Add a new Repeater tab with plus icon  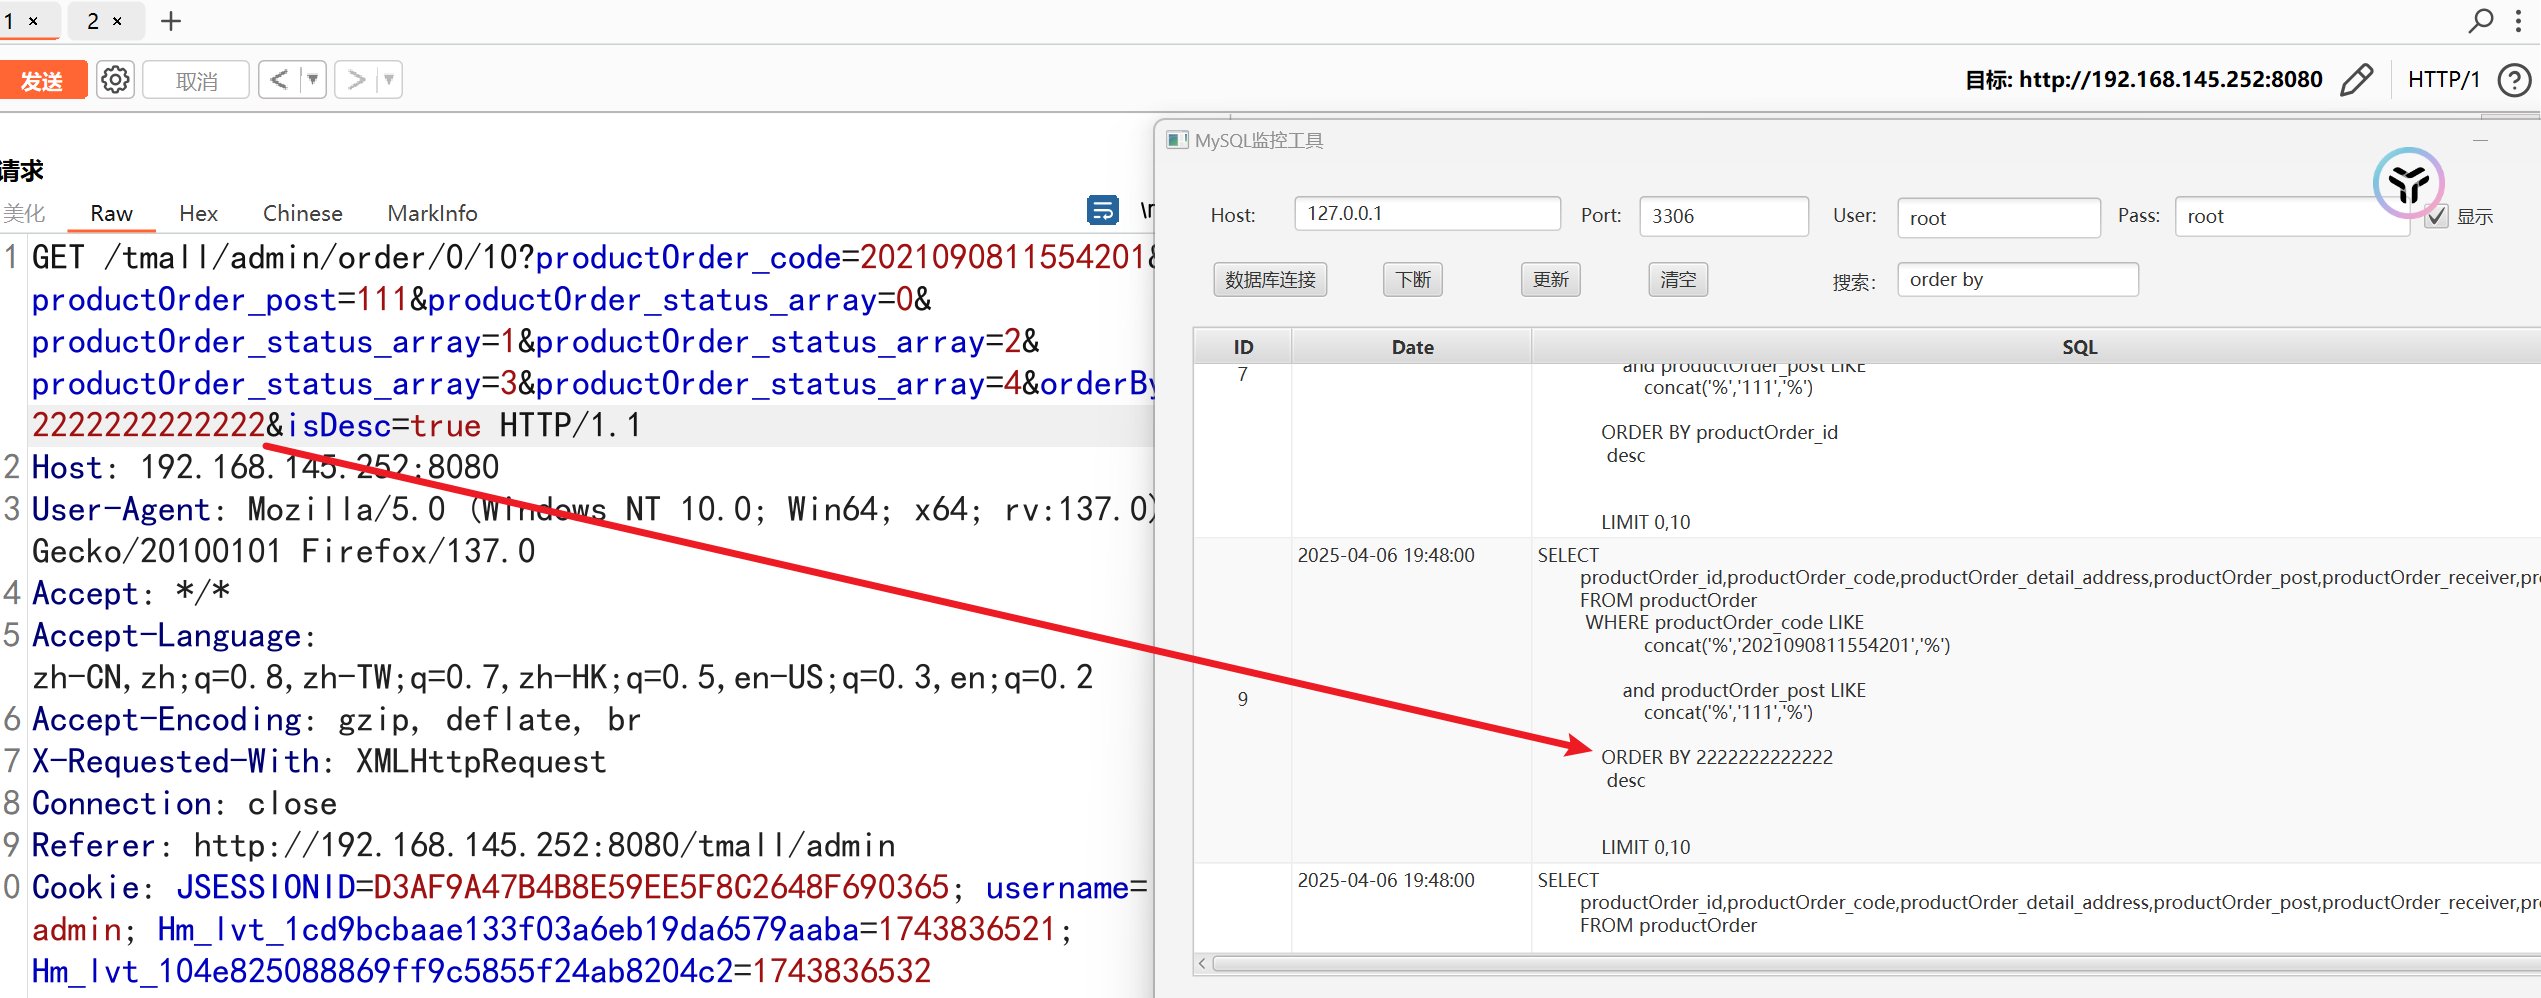(x=171, y=21)
